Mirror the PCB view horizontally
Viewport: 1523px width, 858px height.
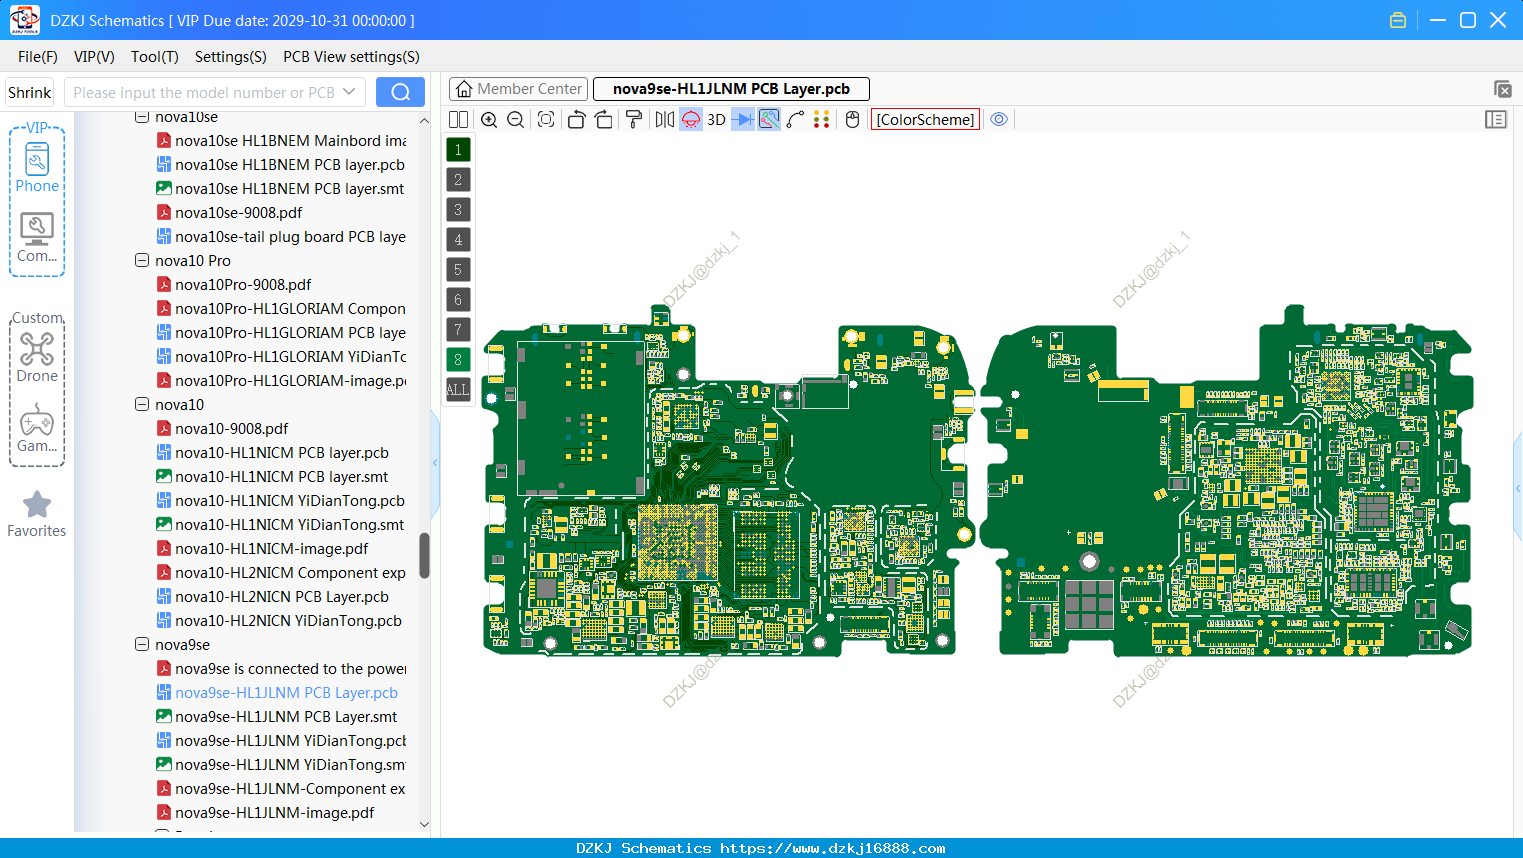click(665, 120)
